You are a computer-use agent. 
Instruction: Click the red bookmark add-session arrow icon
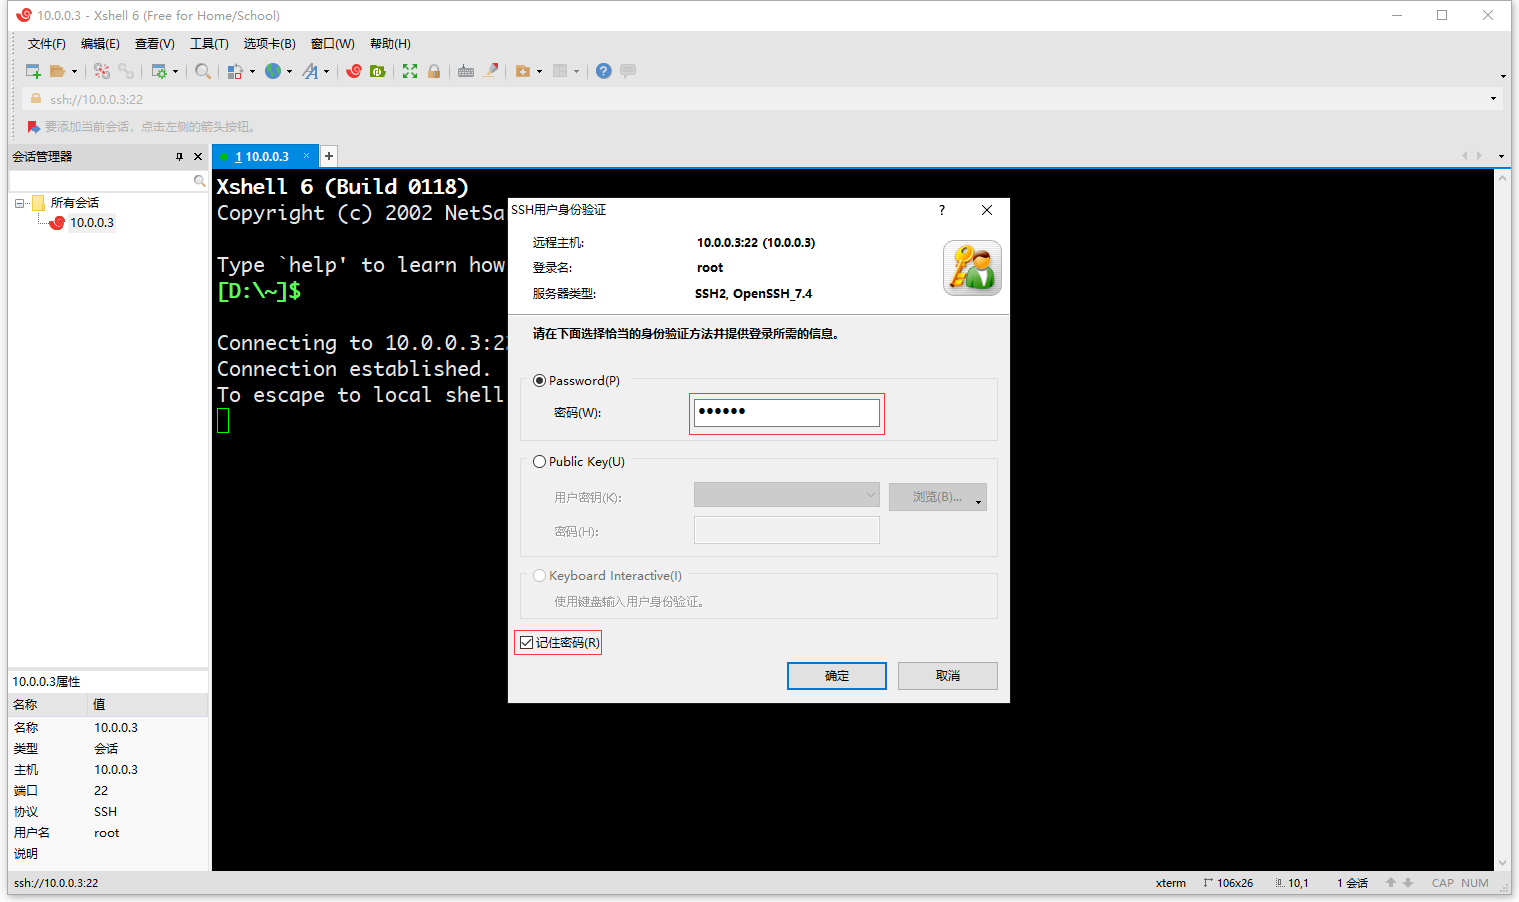click(33, 127)
